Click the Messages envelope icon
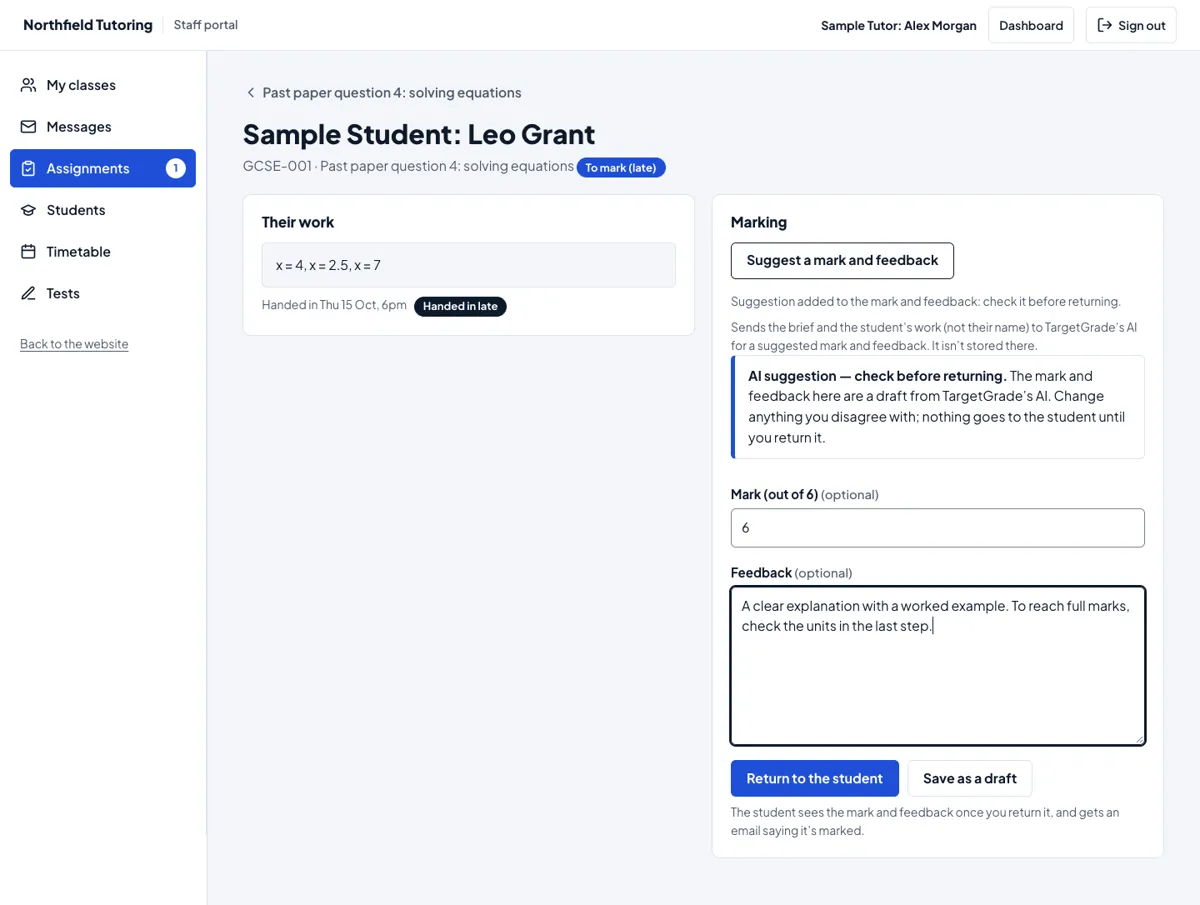The image size is (1200, 905). 28,127
